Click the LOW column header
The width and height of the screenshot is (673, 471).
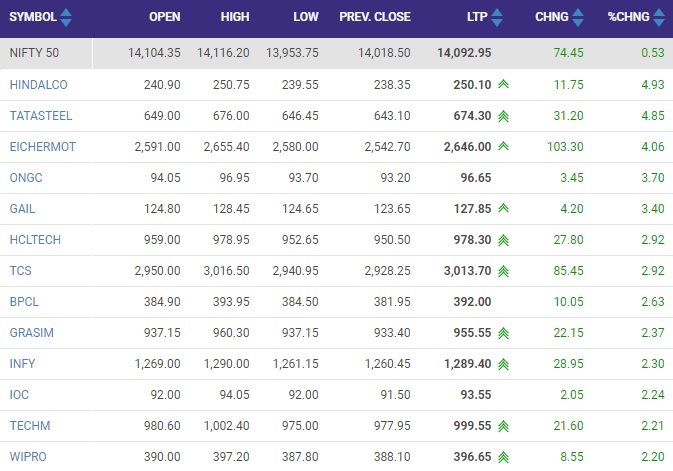click(x=306, y=17)
